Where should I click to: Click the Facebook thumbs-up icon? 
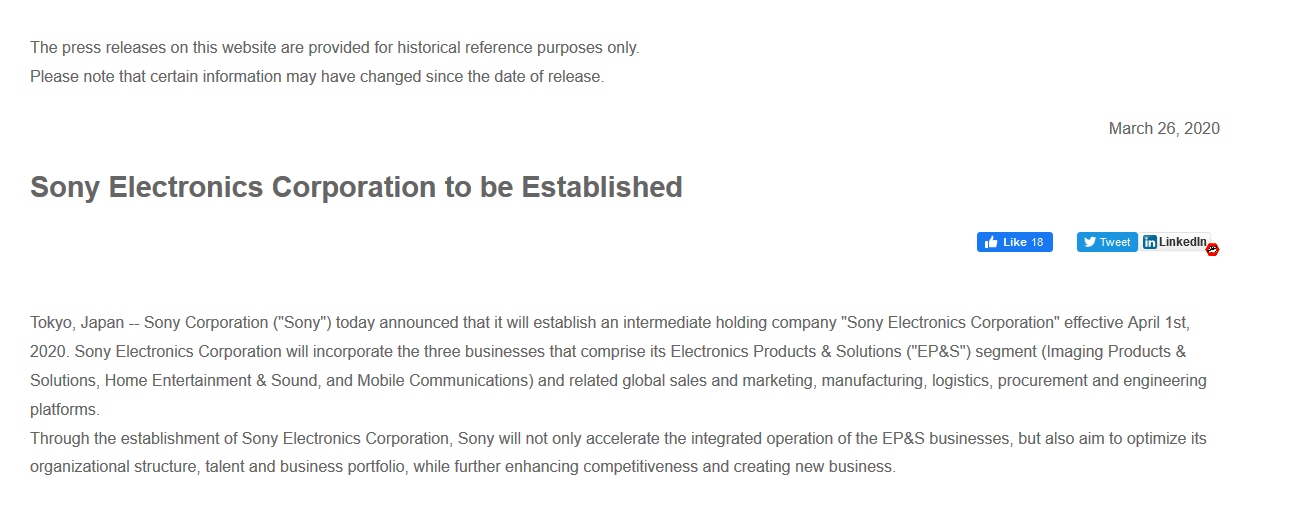point(991,242)
